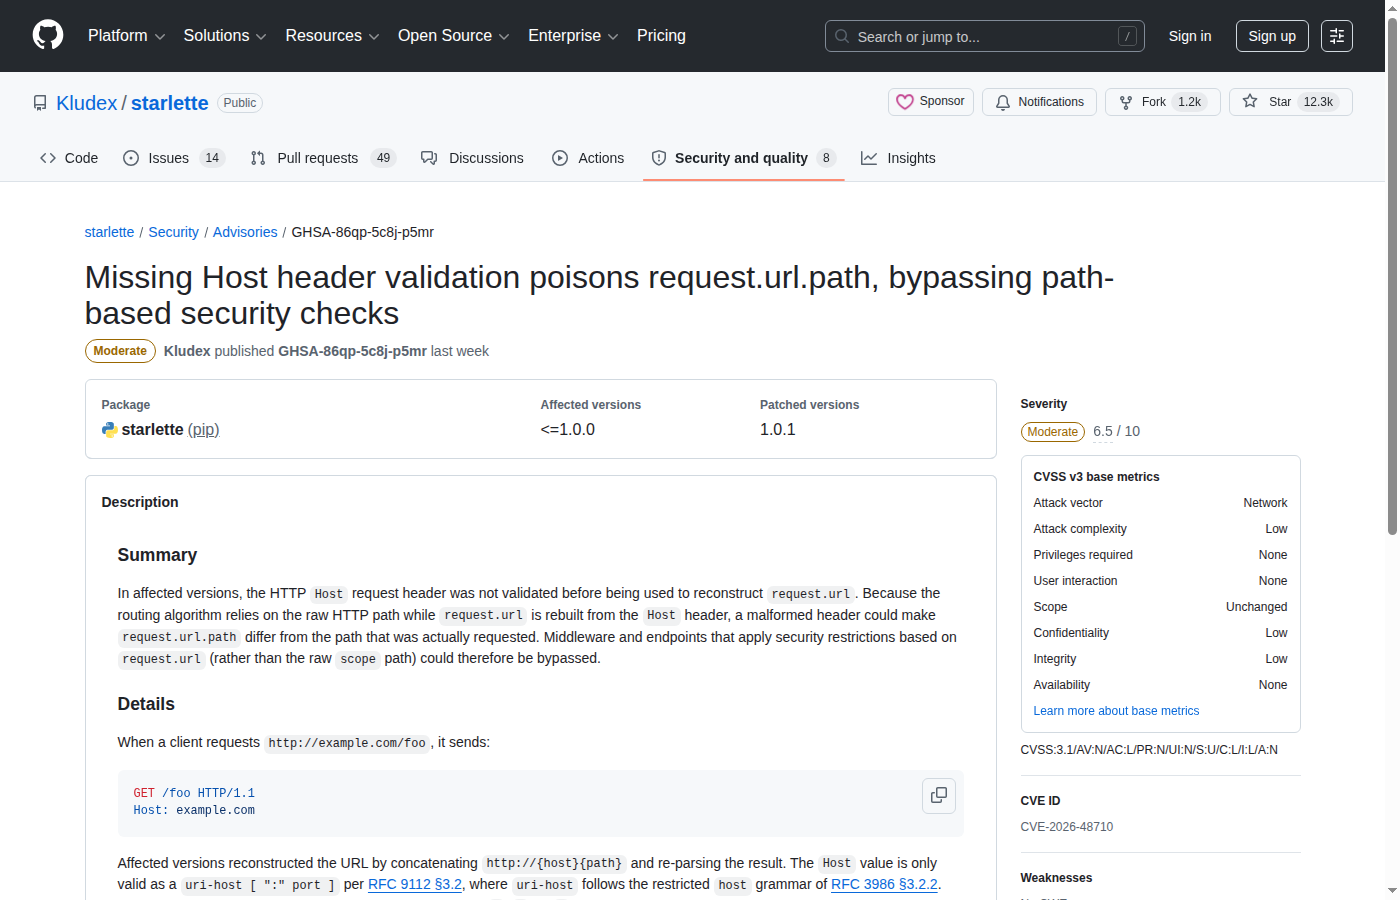Select the CVE-2026-48710 identifier
1400x900 pixels.
1066,827
